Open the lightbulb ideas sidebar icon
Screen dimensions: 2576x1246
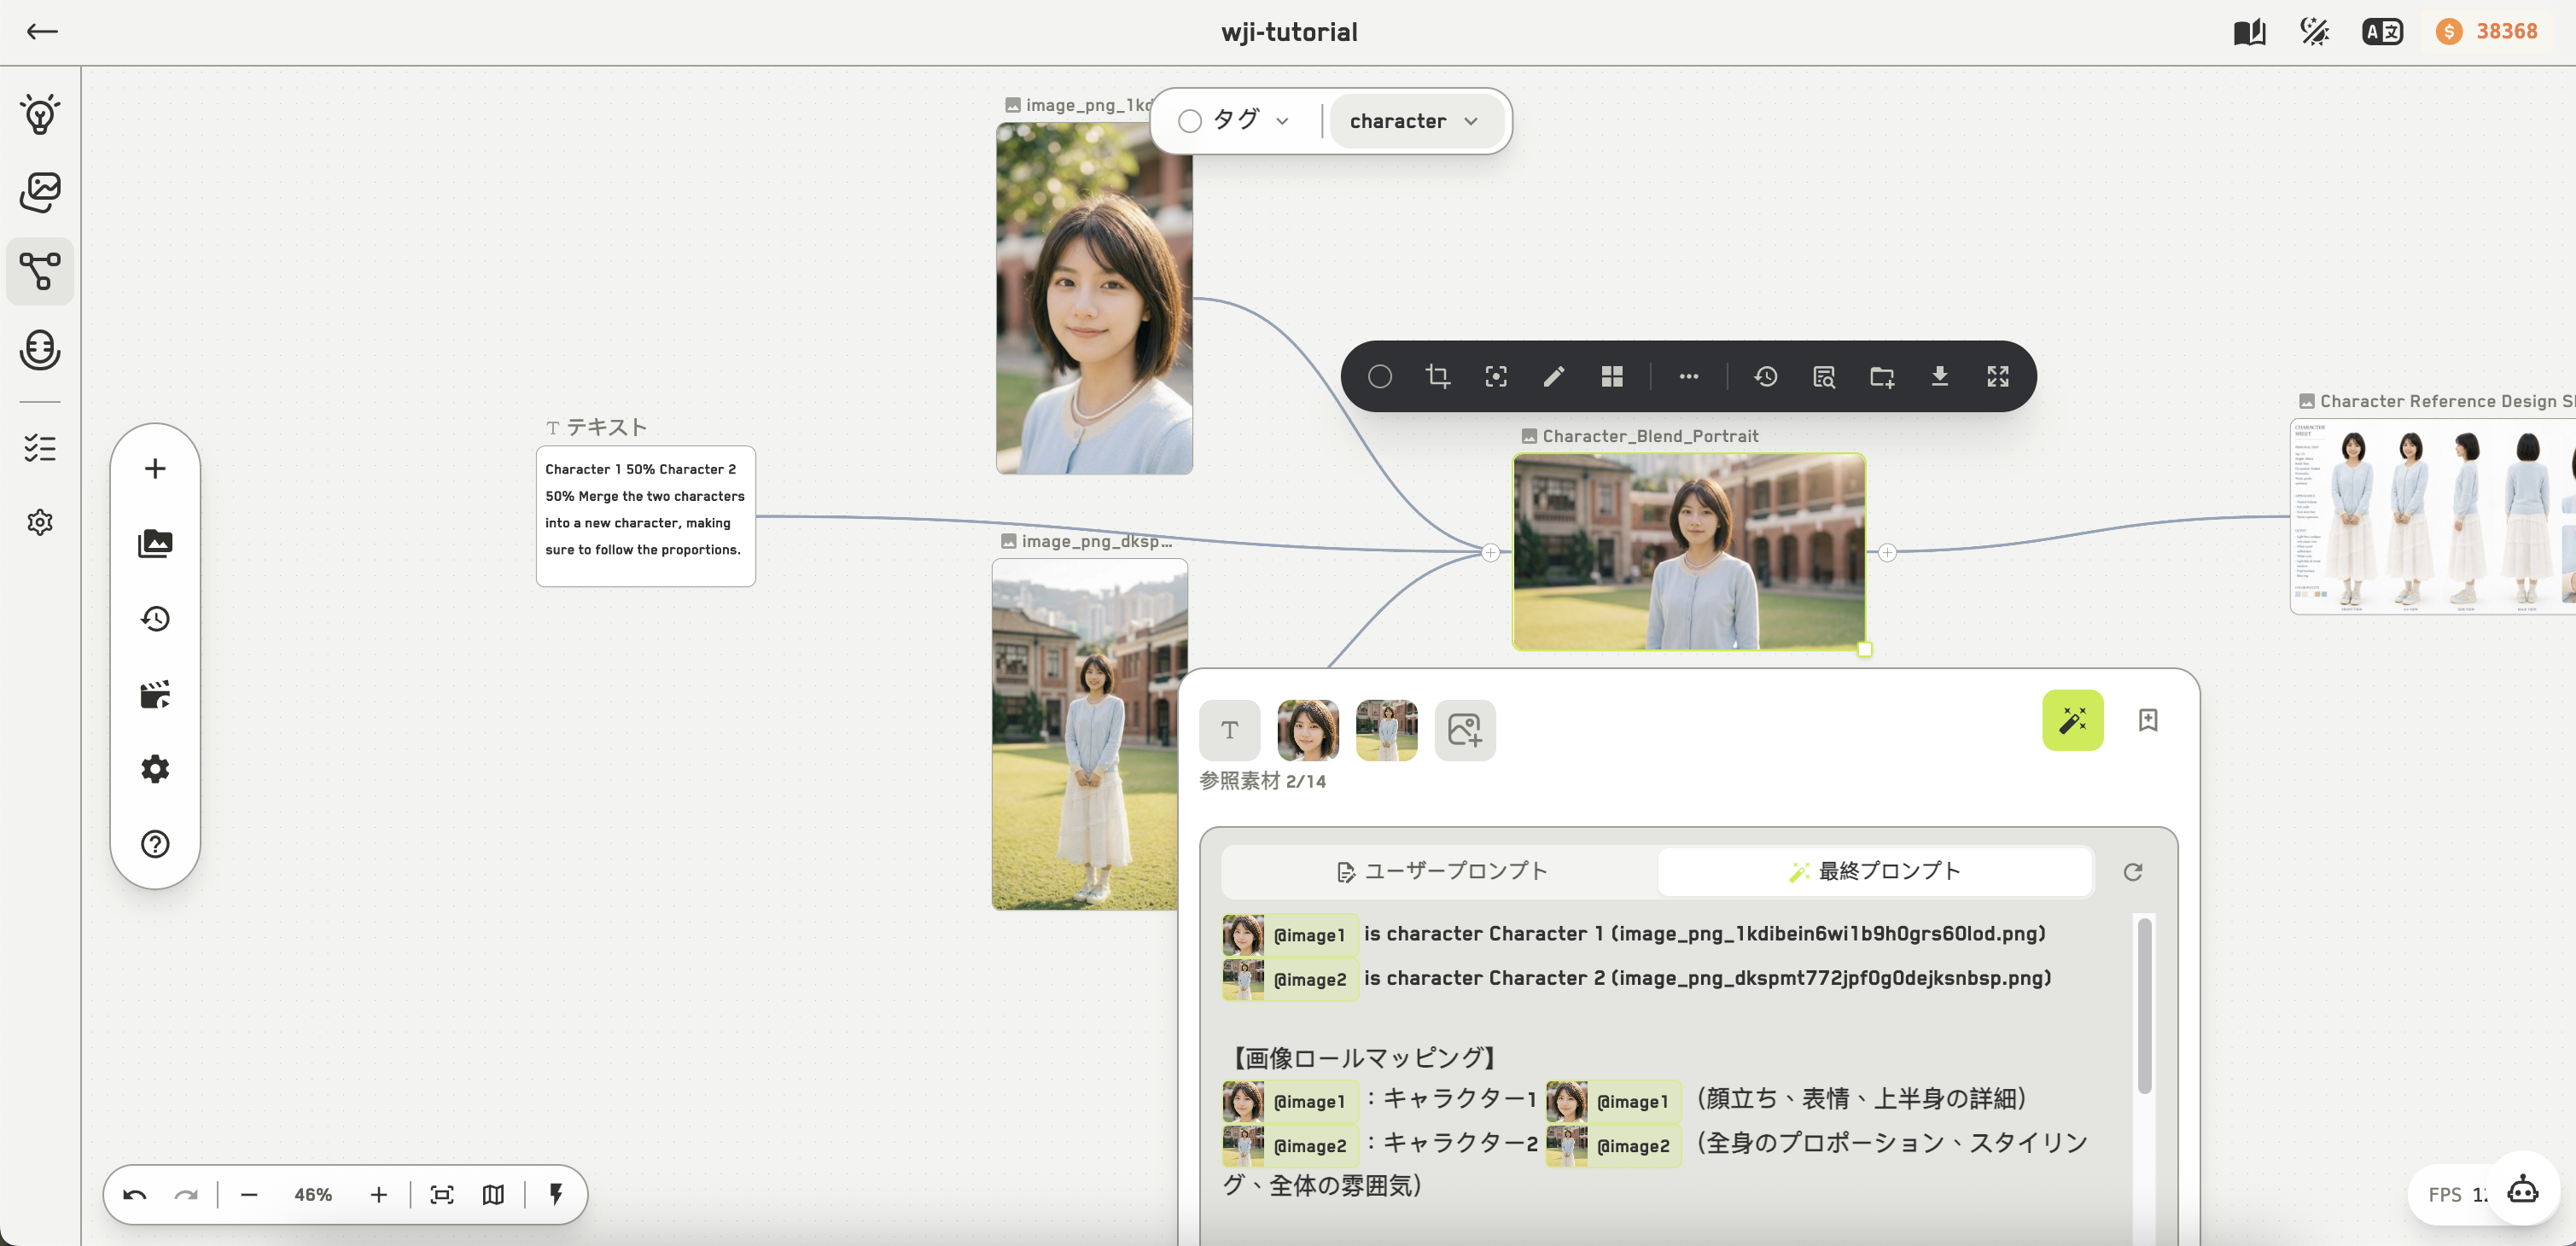coord(40,114)
